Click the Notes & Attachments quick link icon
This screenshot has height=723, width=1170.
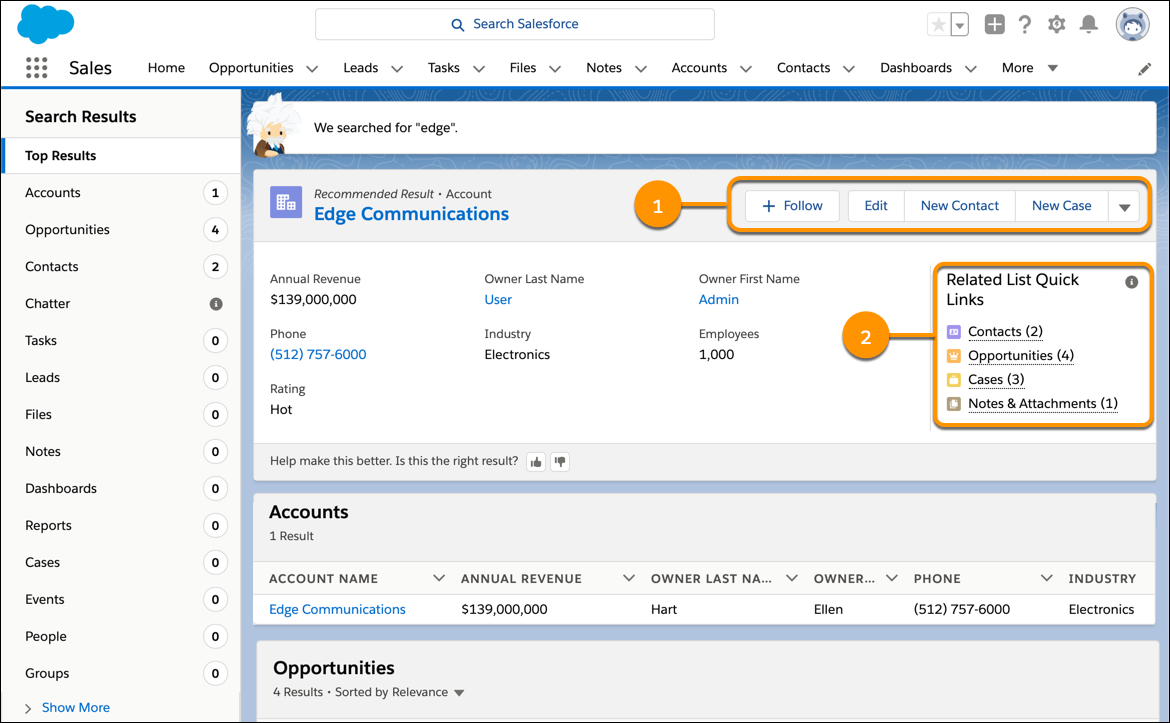click(954, 404)
